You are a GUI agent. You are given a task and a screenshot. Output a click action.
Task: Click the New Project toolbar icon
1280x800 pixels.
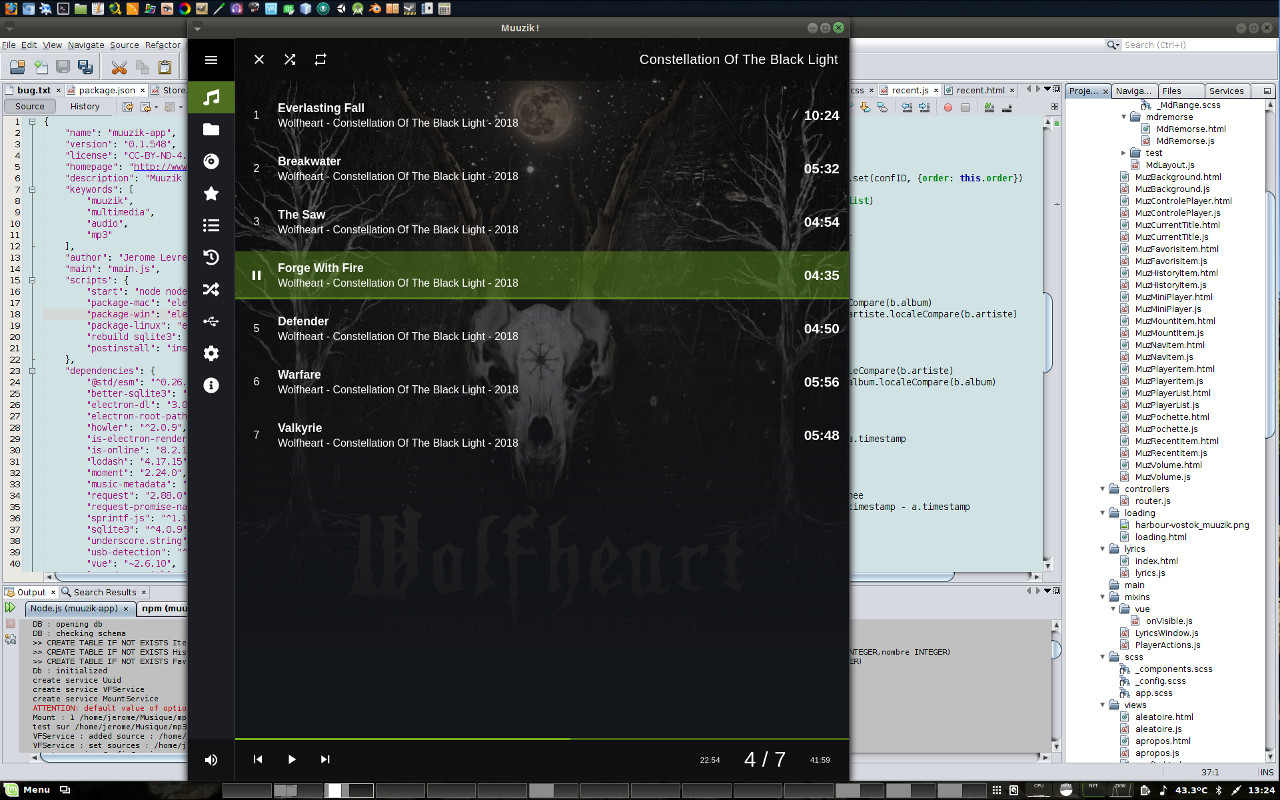point(17,67)
